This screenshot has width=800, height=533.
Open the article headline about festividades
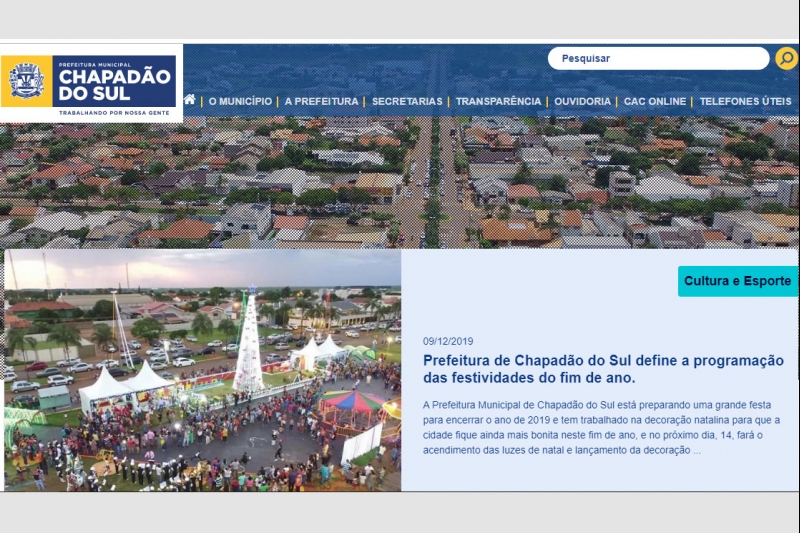click(603, 369)
